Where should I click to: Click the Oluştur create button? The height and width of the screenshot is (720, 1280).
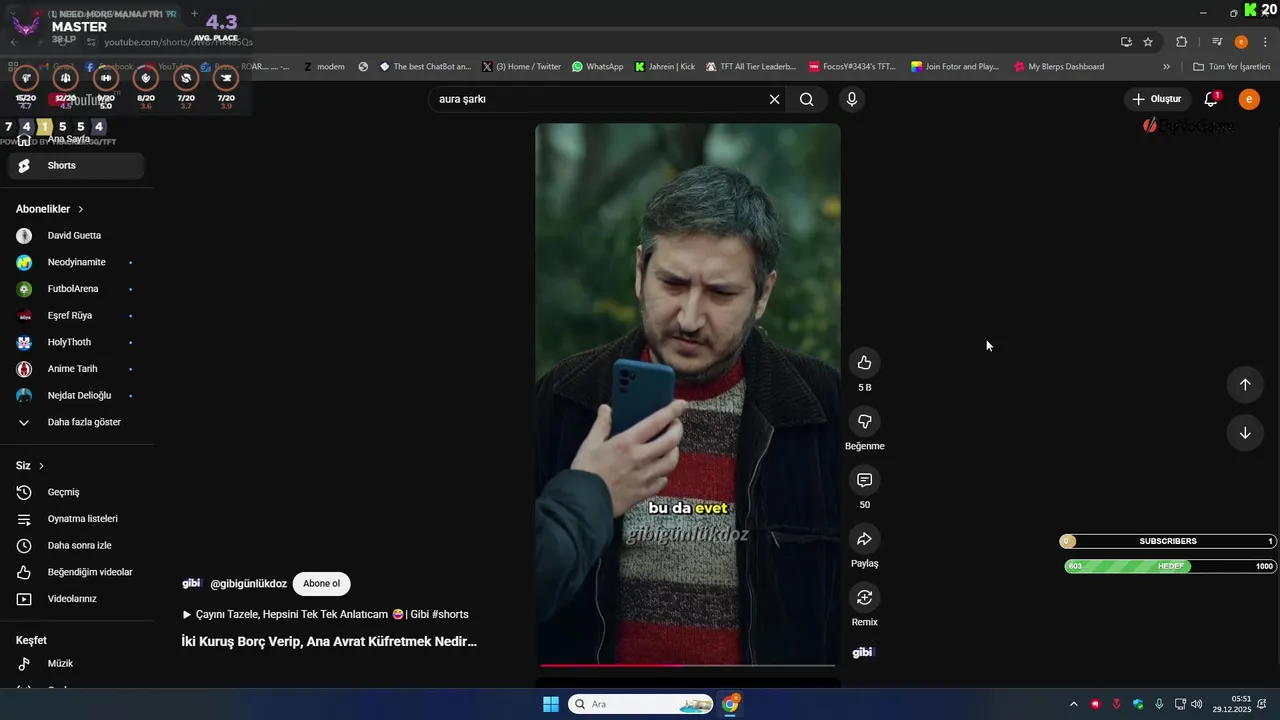pyautogui.click(x=1156, y=99)
